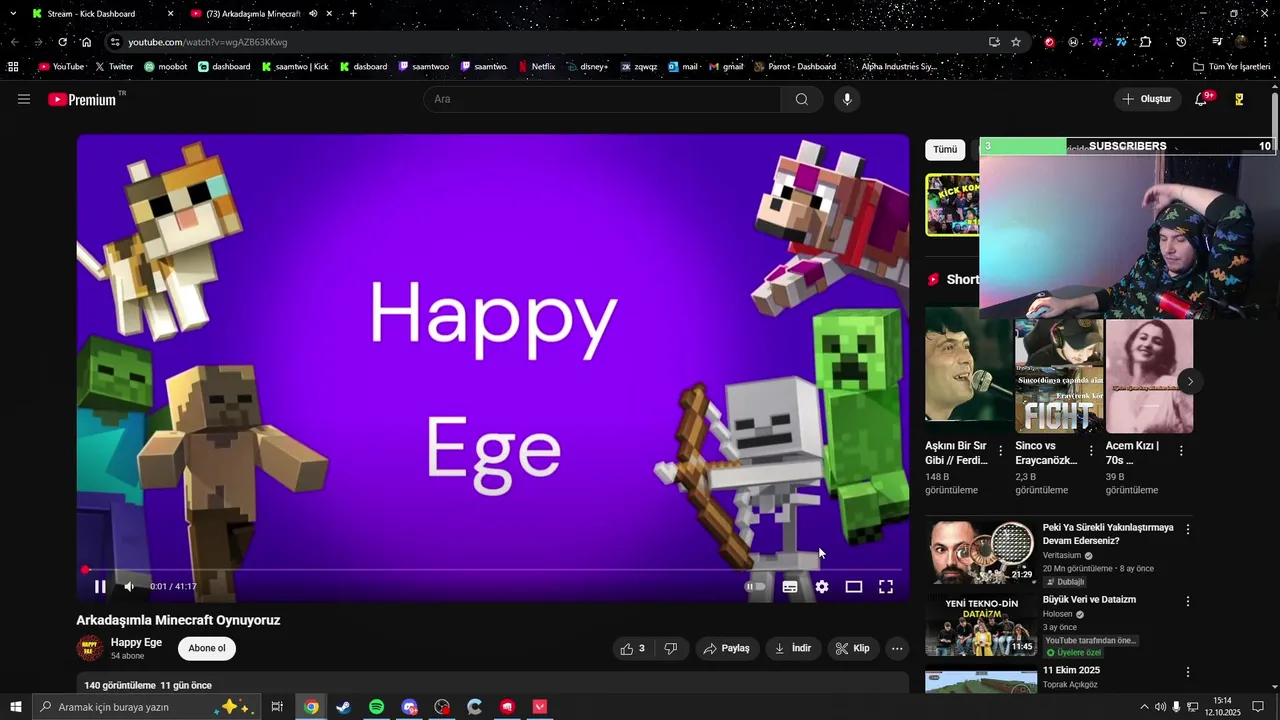Open the browser tab search dropdown arrow
Image resolution: width=1280 pixels, height=720 pixels.
click(13, 14)
